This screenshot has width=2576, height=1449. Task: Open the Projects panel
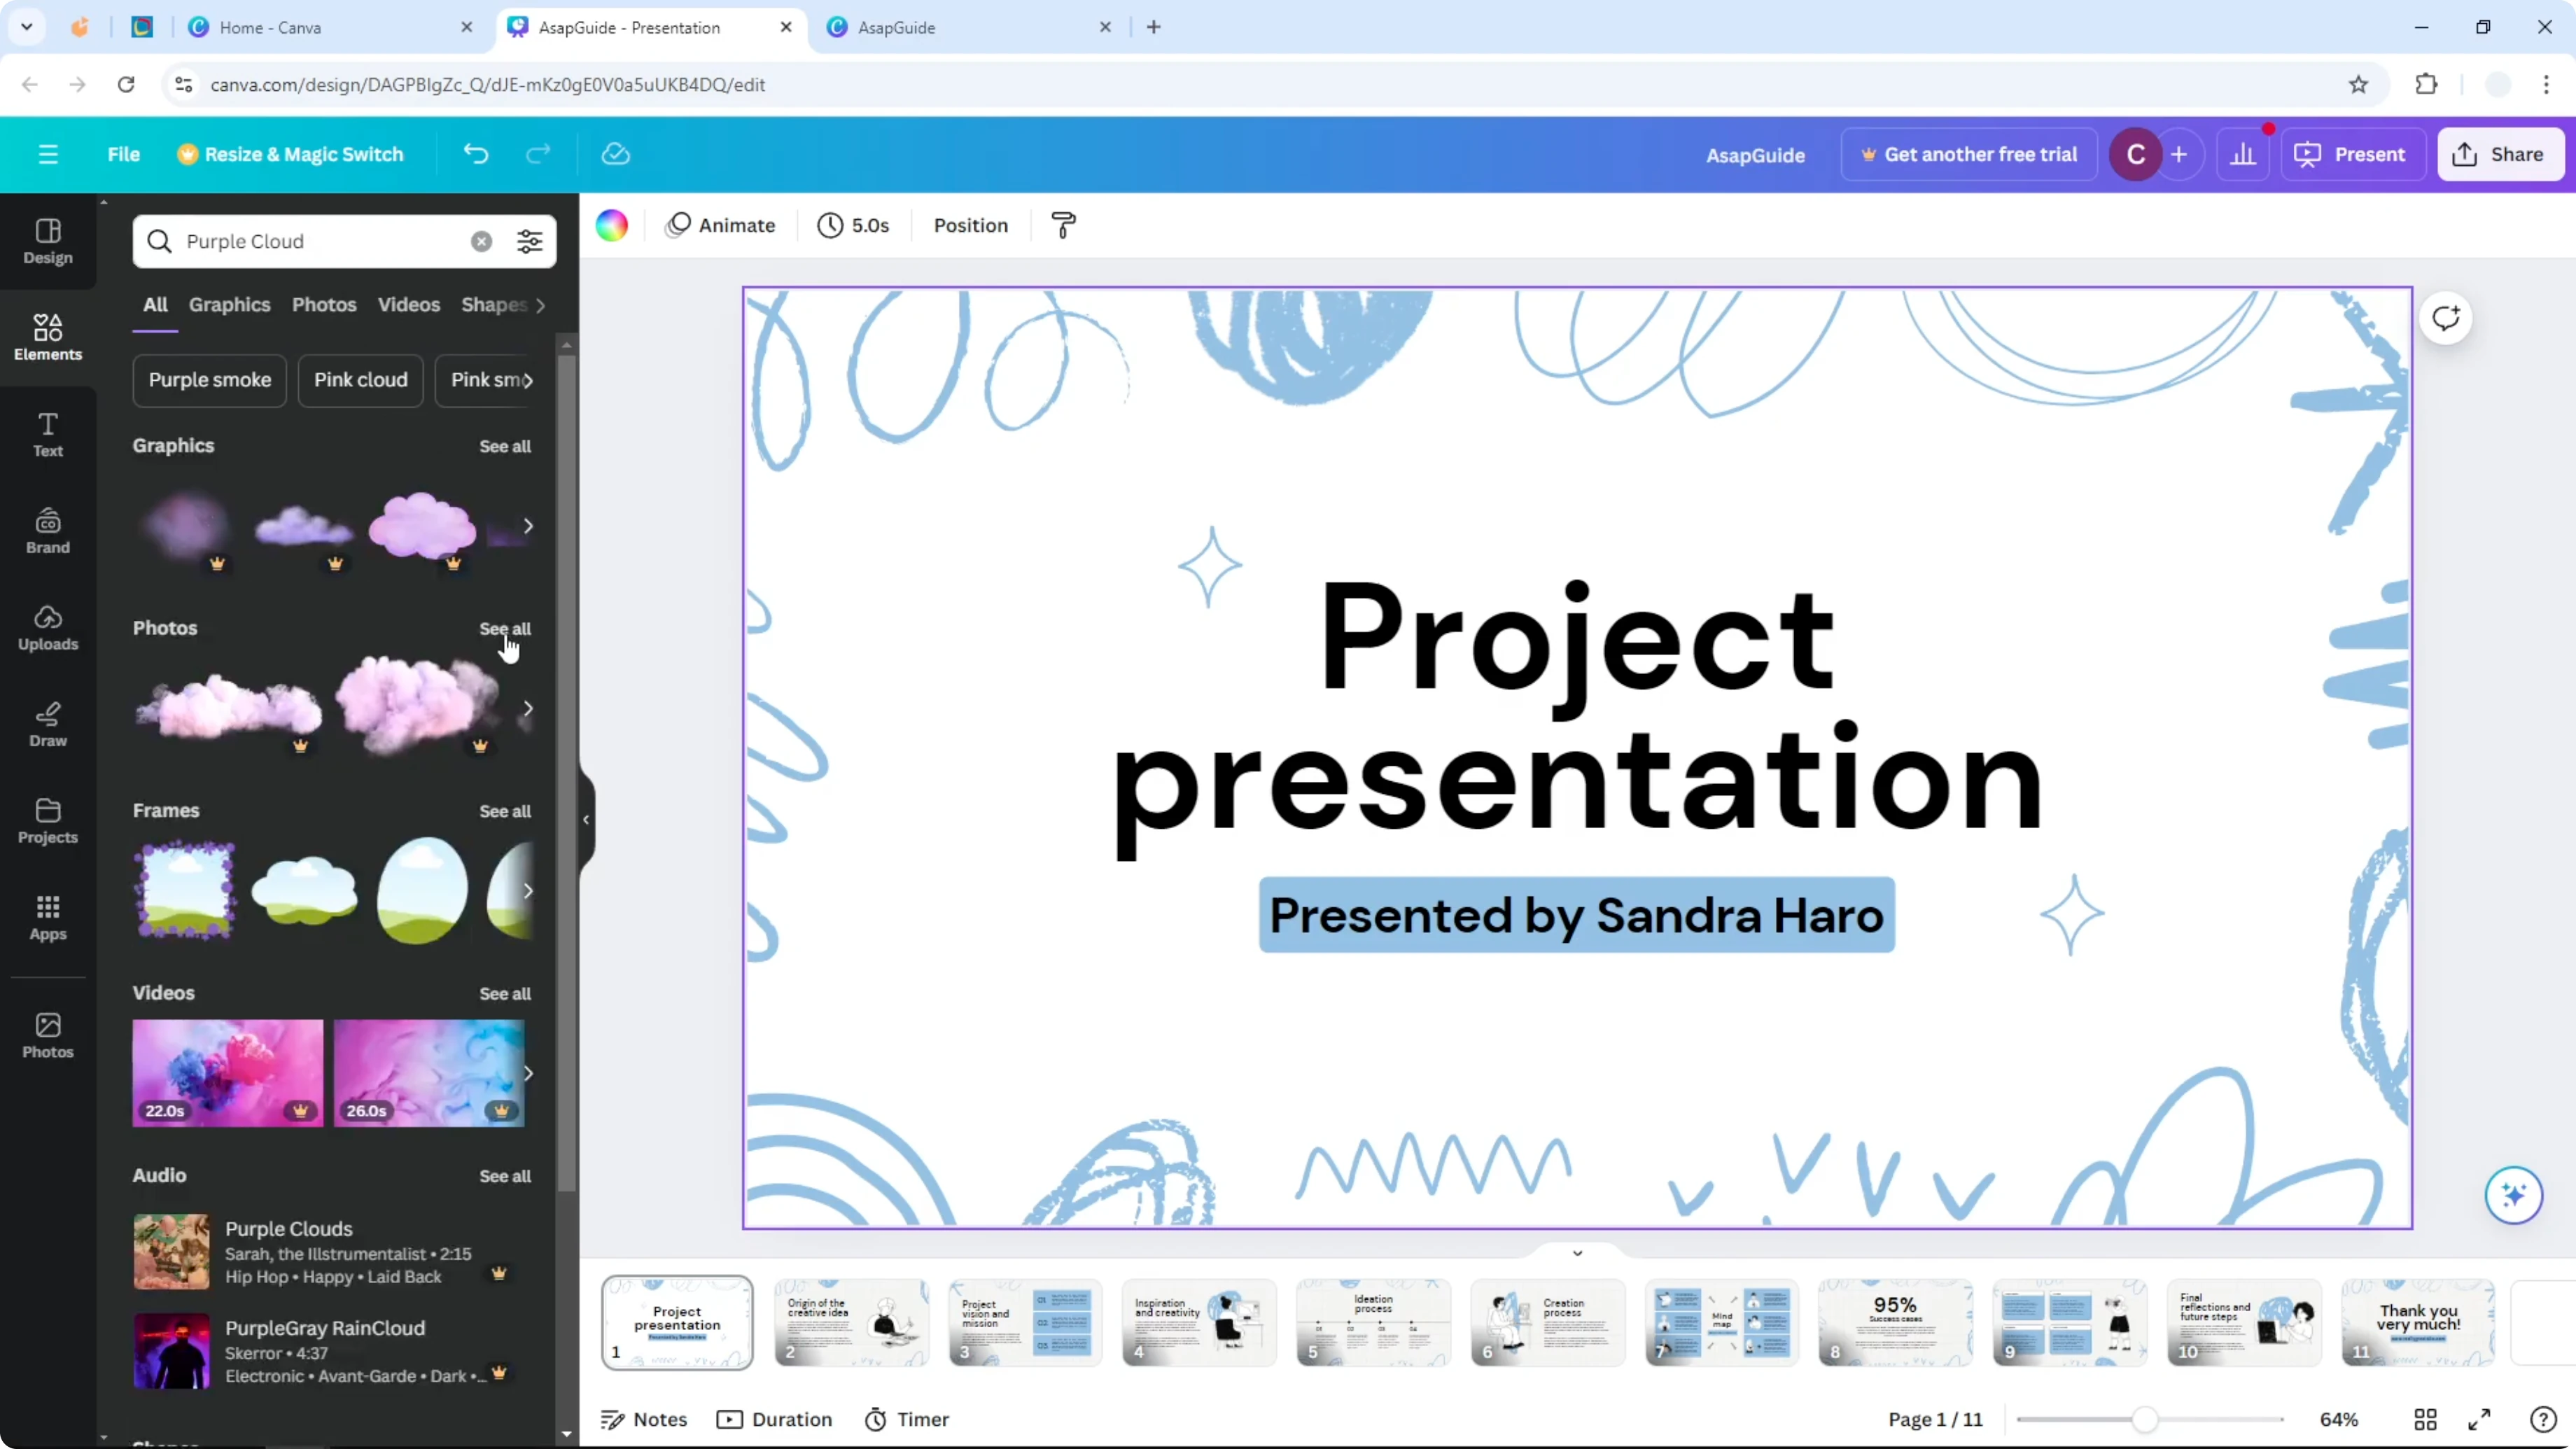pos(48,821)
